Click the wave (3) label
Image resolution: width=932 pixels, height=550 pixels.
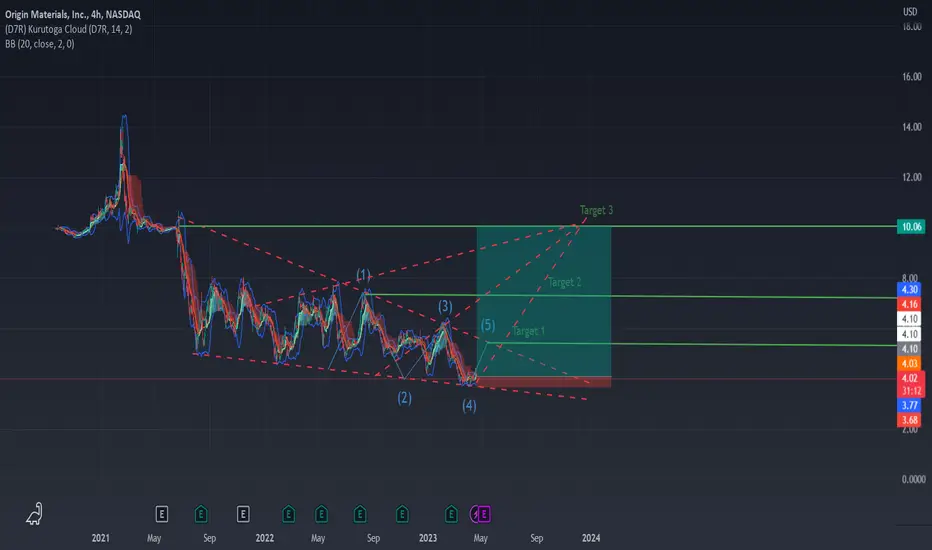[445, 306]
